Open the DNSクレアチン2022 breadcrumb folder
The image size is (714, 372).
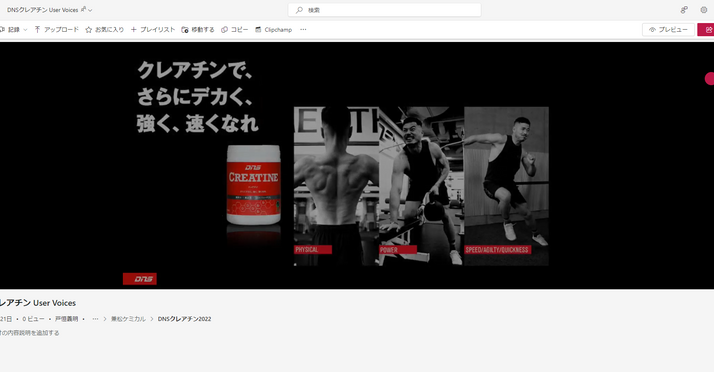coord(184,319)
